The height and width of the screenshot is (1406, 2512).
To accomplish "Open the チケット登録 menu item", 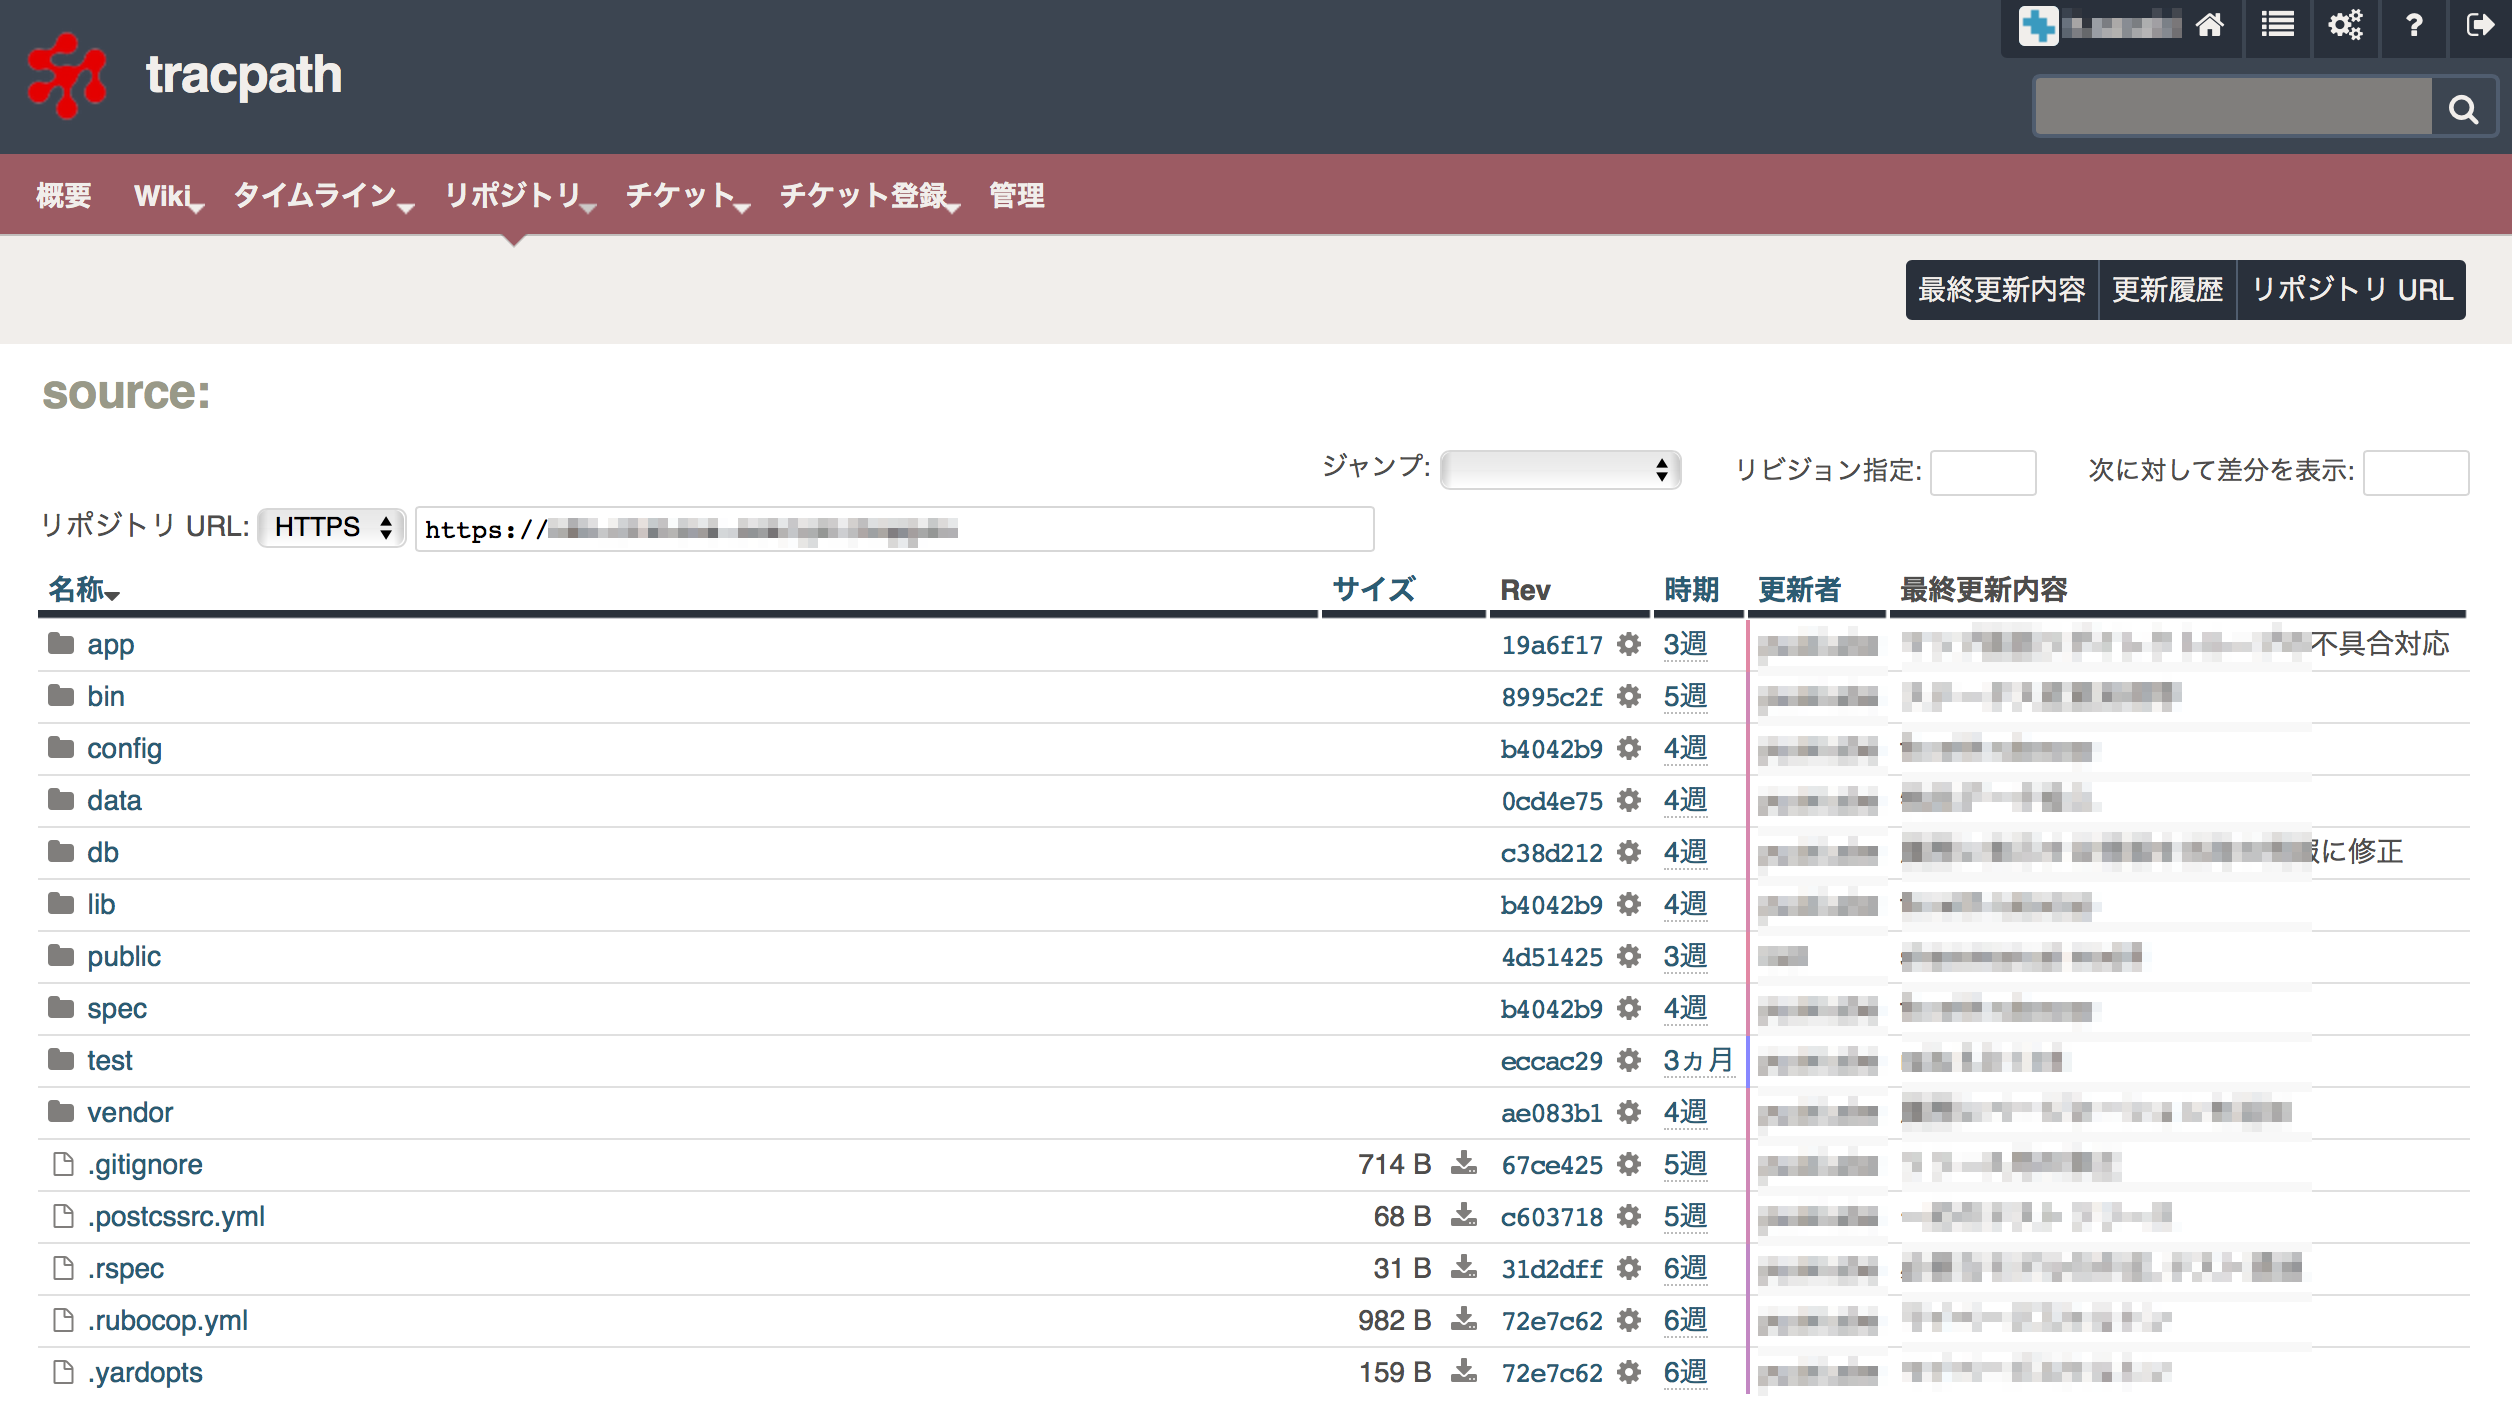I will pos(865,196).
